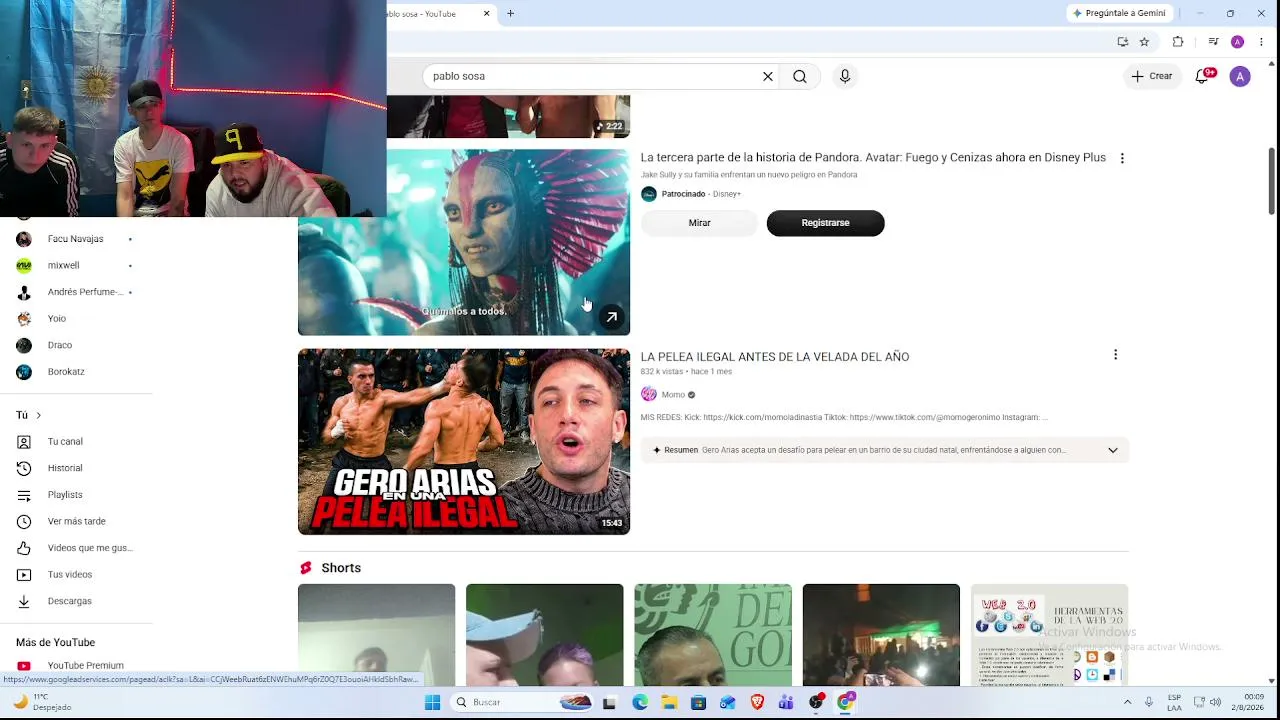Open the Disney+ advertiser avatar

click(649, 194)
